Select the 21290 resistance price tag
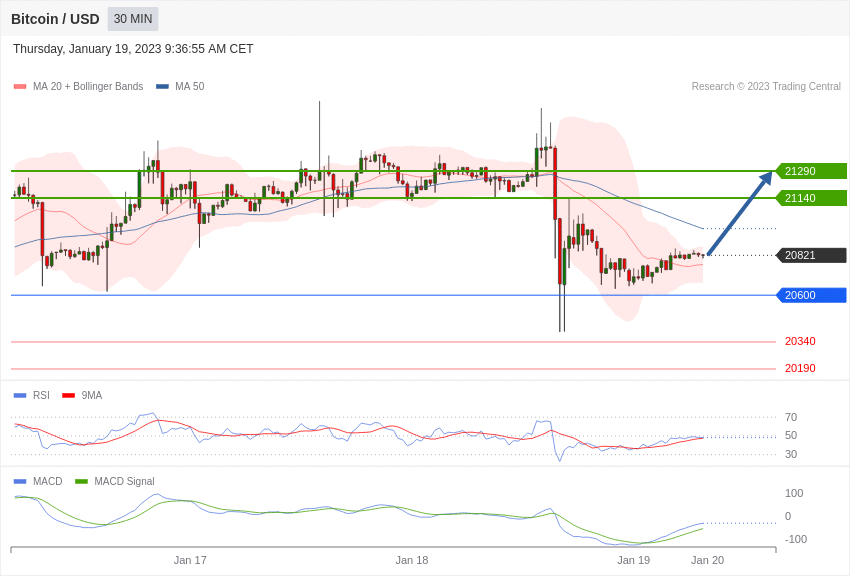 tap(812, 171)
